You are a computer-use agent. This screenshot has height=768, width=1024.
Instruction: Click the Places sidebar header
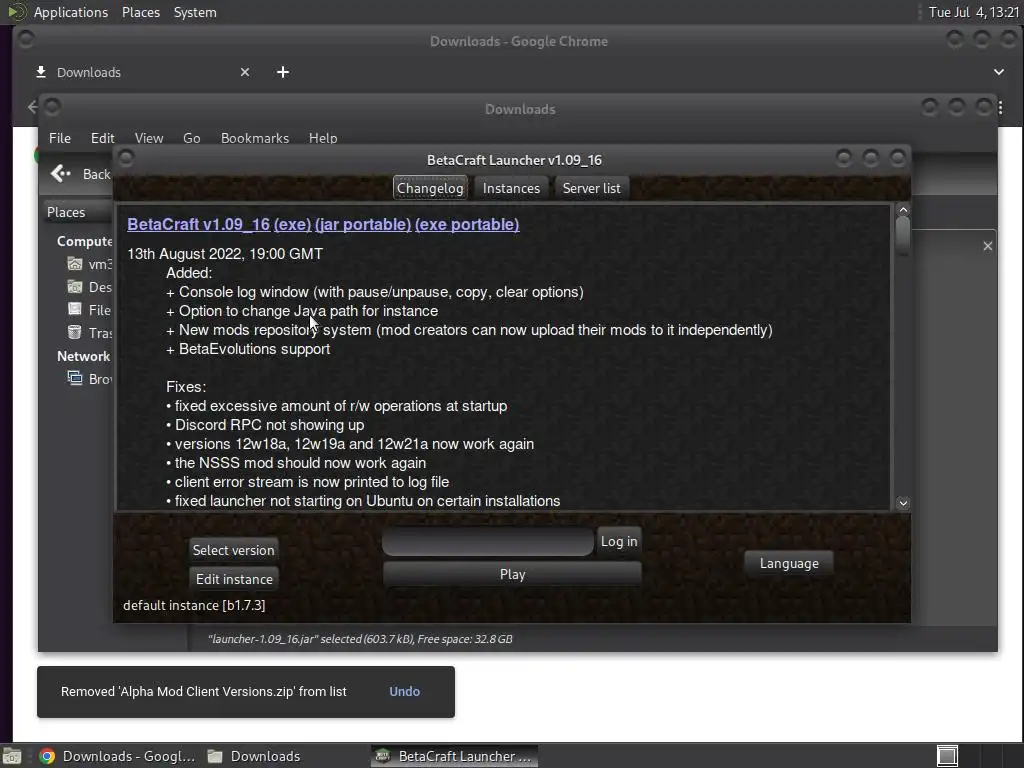(76, 212)
